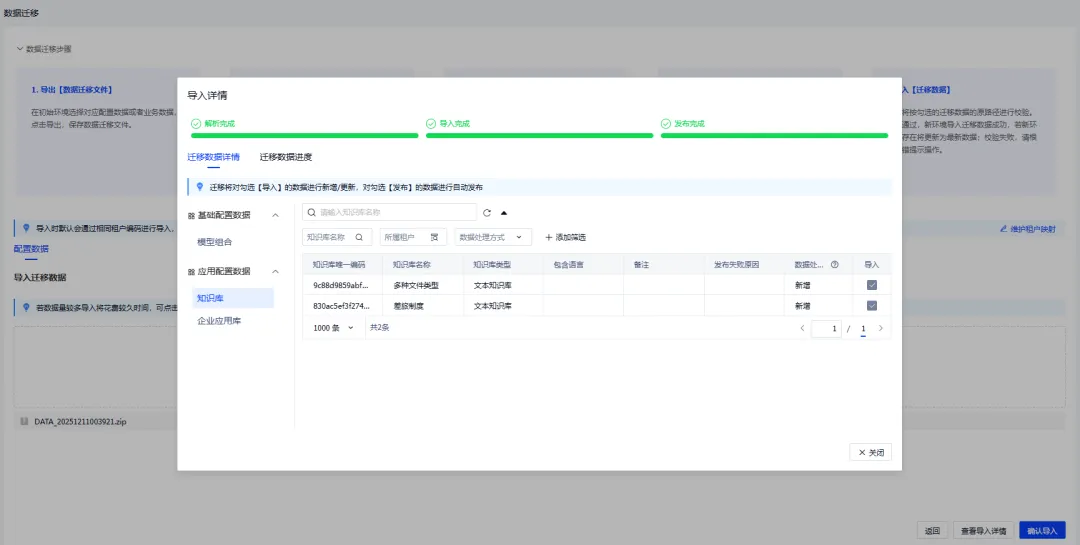Image resolution: width=1080 pixels, height=545 pixels.
Task: Click the cell 830ac5ef3f274...
Action: 342,306
